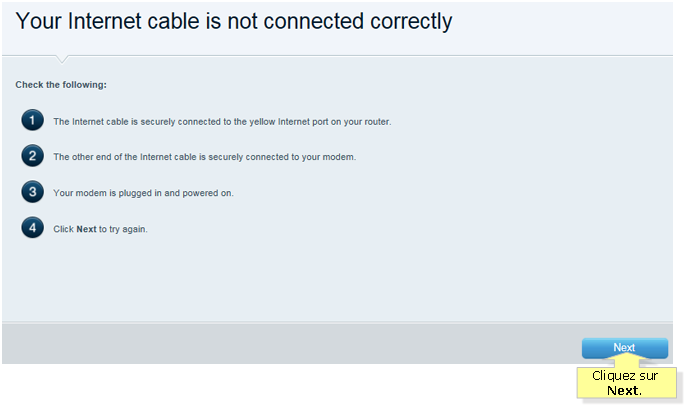Select the step 4 number circle

coord(32,227)
